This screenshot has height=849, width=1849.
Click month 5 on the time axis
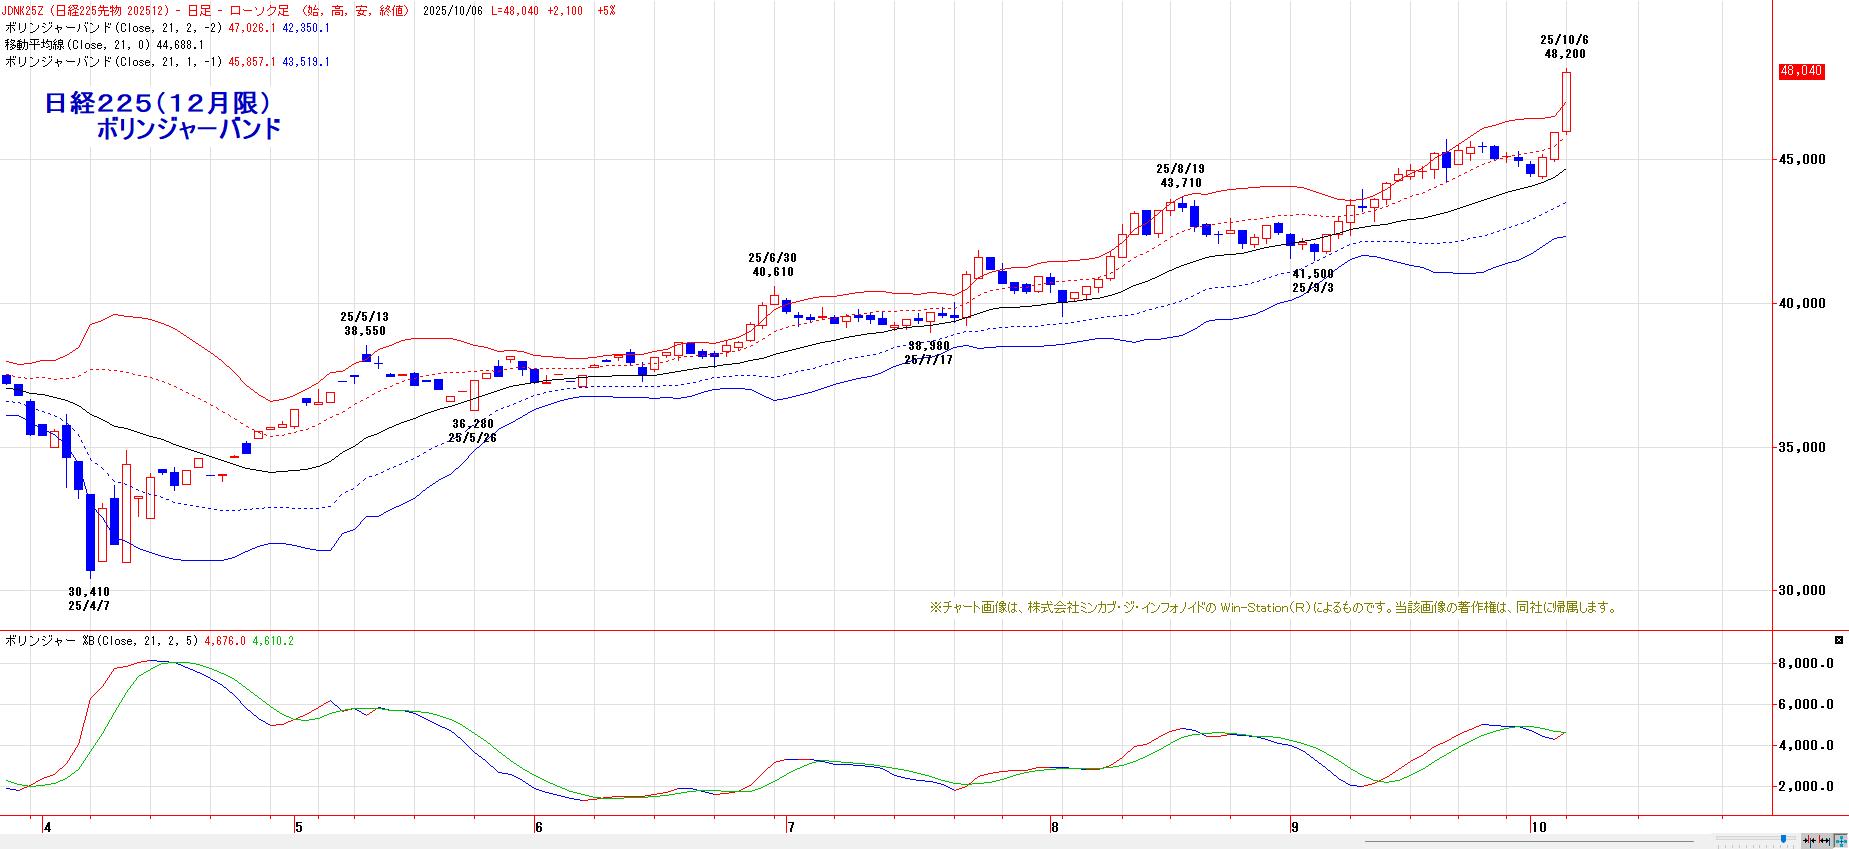tap(298, 827)
